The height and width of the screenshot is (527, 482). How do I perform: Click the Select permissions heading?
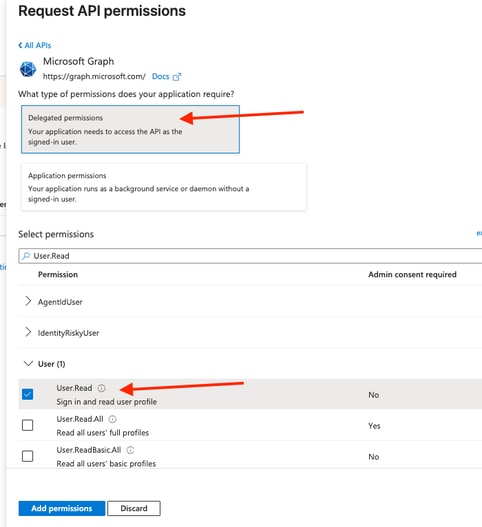pos(56,234)
